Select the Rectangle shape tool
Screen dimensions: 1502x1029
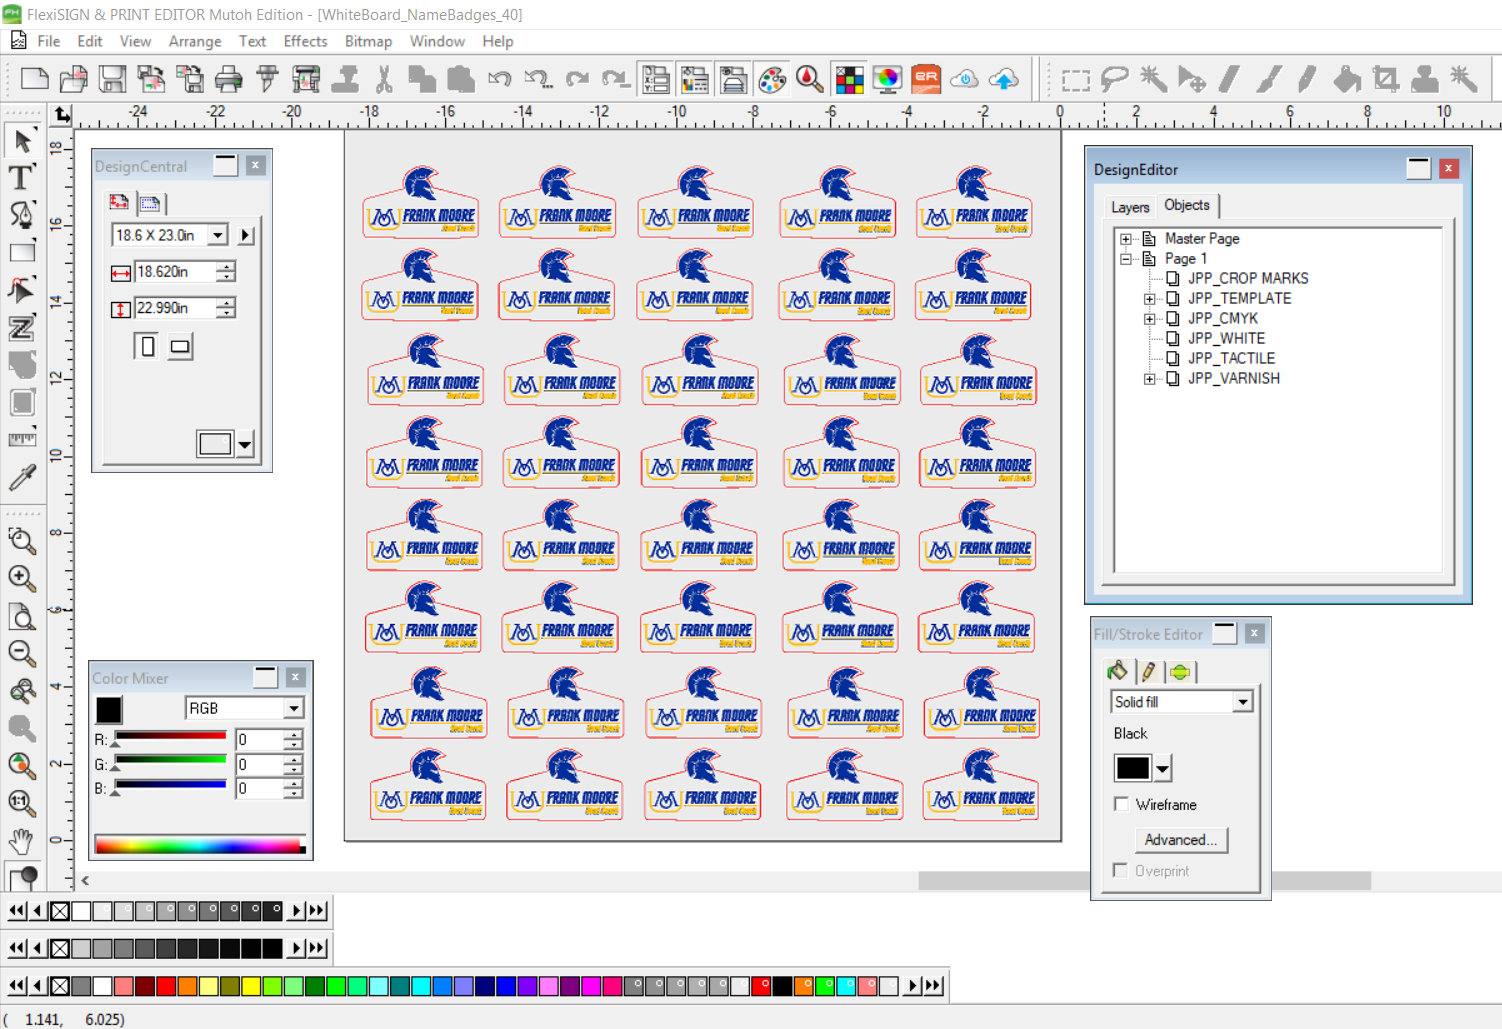(22, 252)
